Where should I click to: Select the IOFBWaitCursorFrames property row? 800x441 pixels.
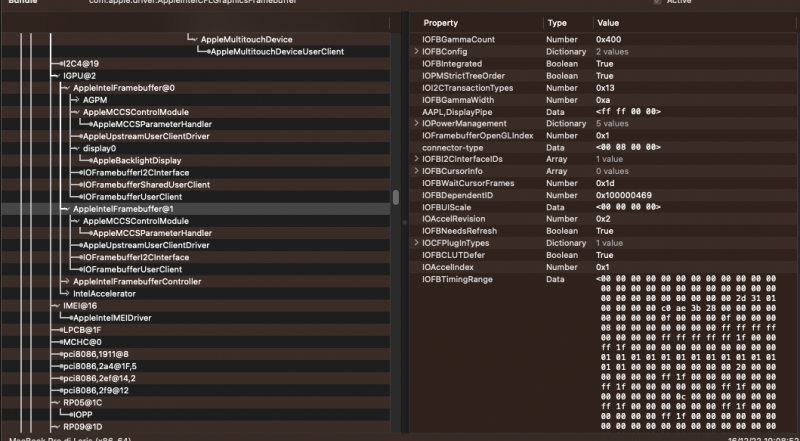604,183
